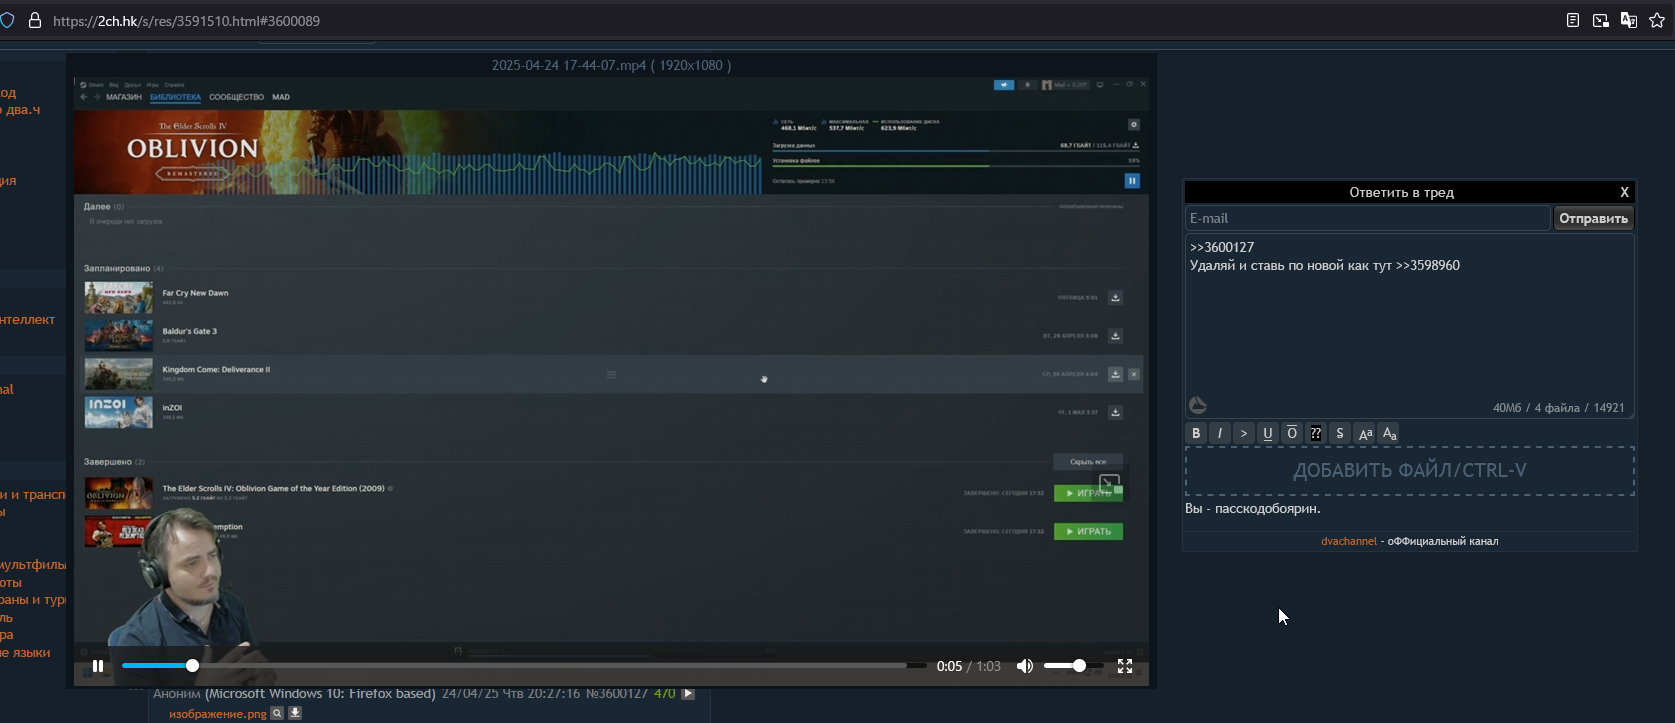Click the picture-in-picture overlay icon on the video

tap(1109, 483)
